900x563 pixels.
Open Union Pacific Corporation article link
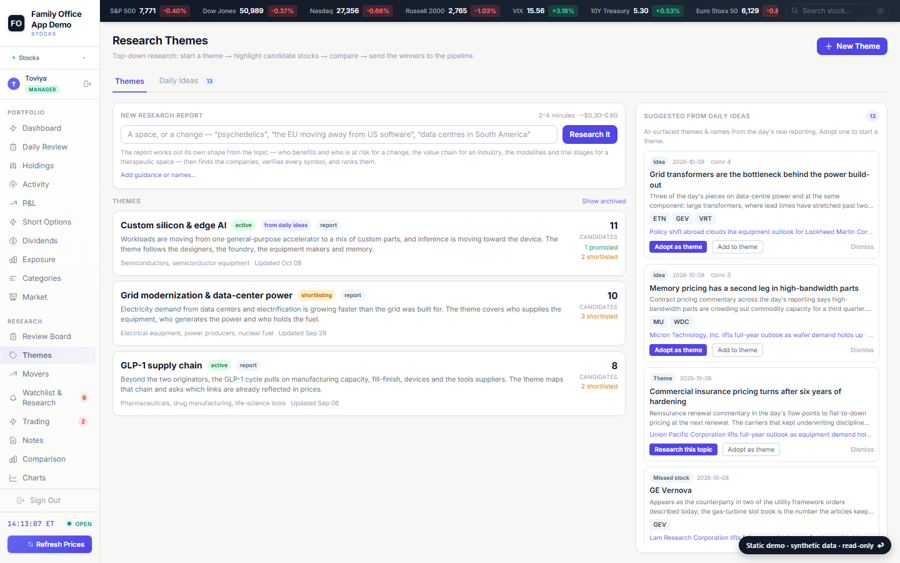[x=761, y=434]
